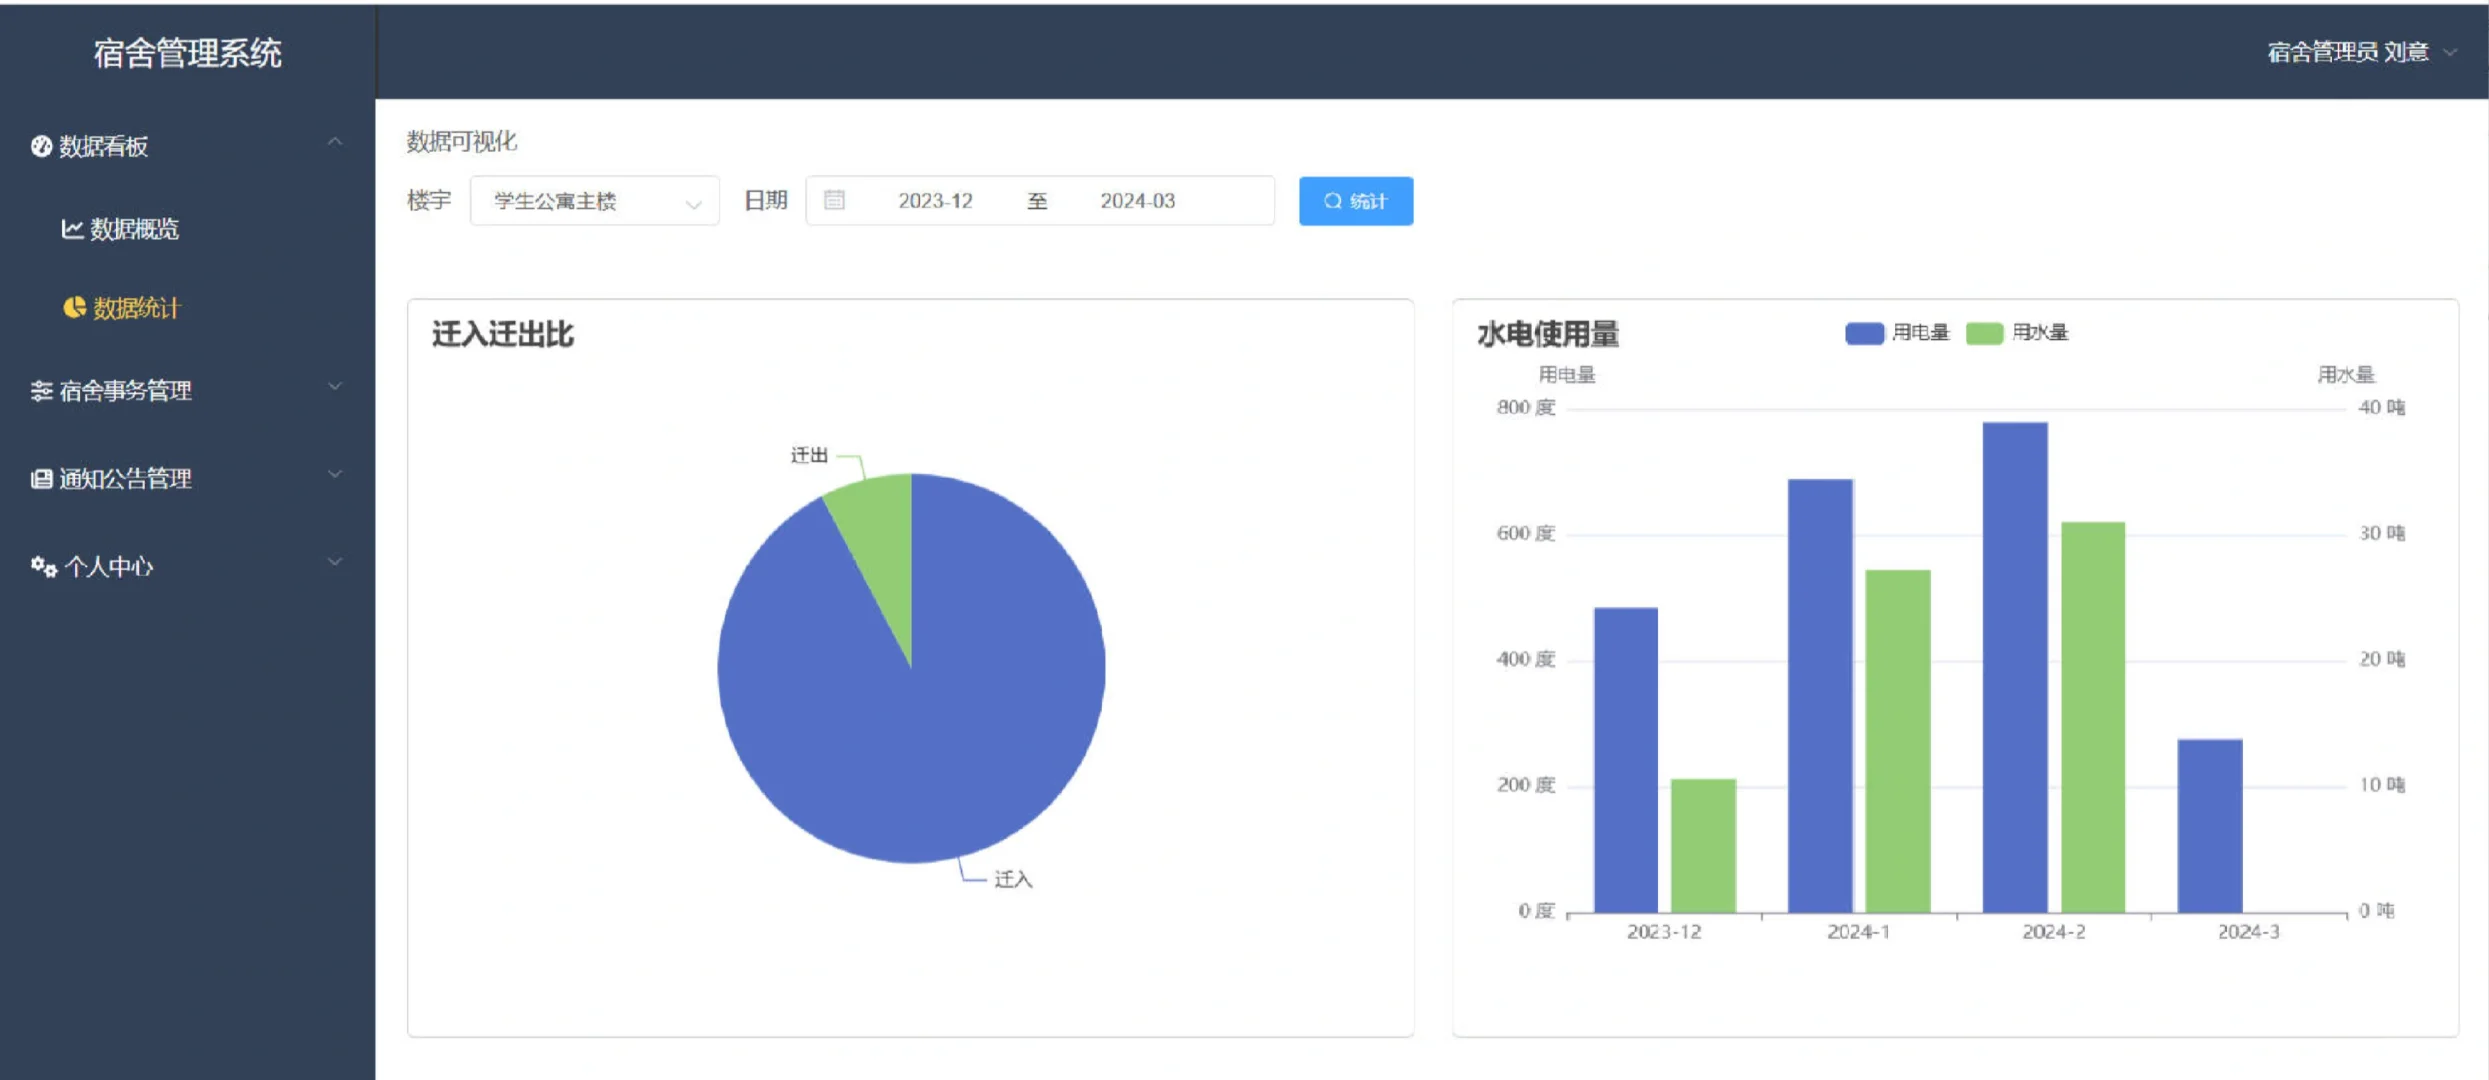The image size is (2489, 1080).
Task: Click the 数据统计 pie chart icon
Action: coord(74,308)
